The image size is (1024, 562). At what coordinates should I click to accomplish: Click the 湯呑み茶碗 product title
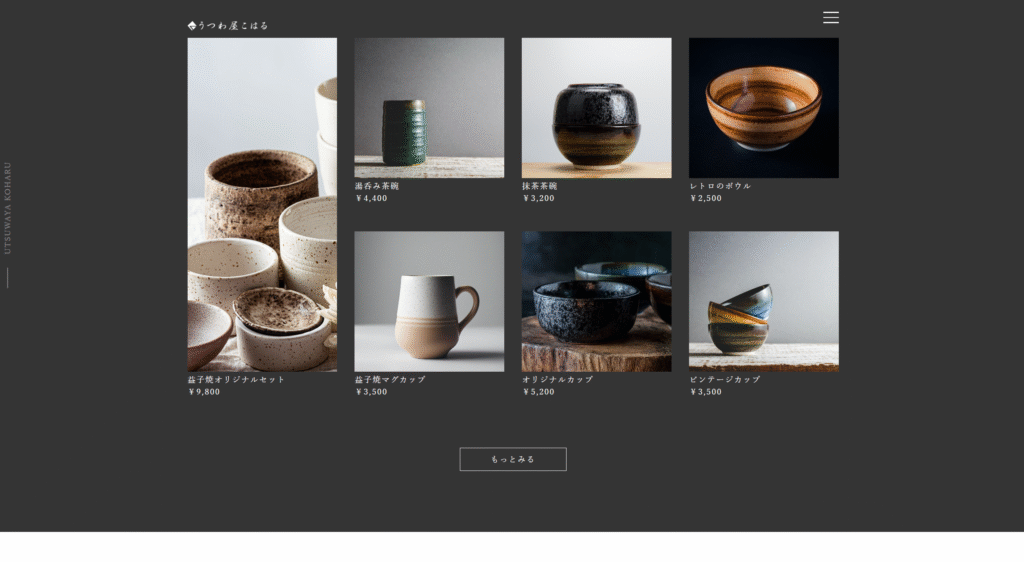(x=377, y=186)
